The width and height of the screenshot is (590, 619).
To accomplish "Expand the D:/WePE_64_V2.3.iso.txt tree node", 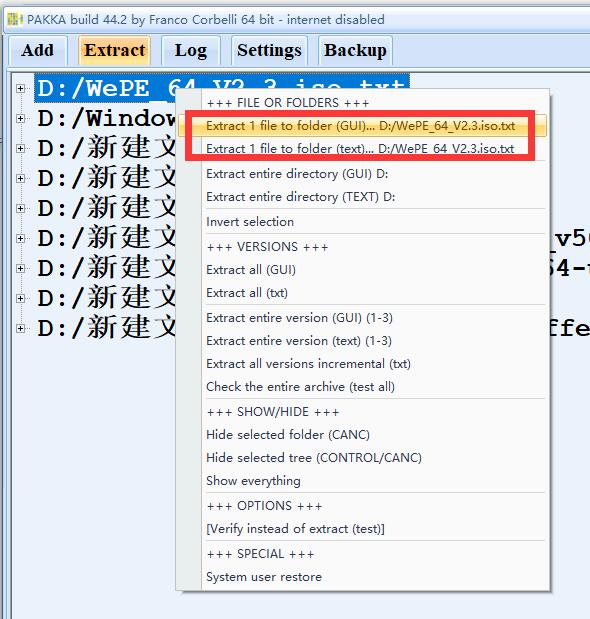I will [21, 88].
